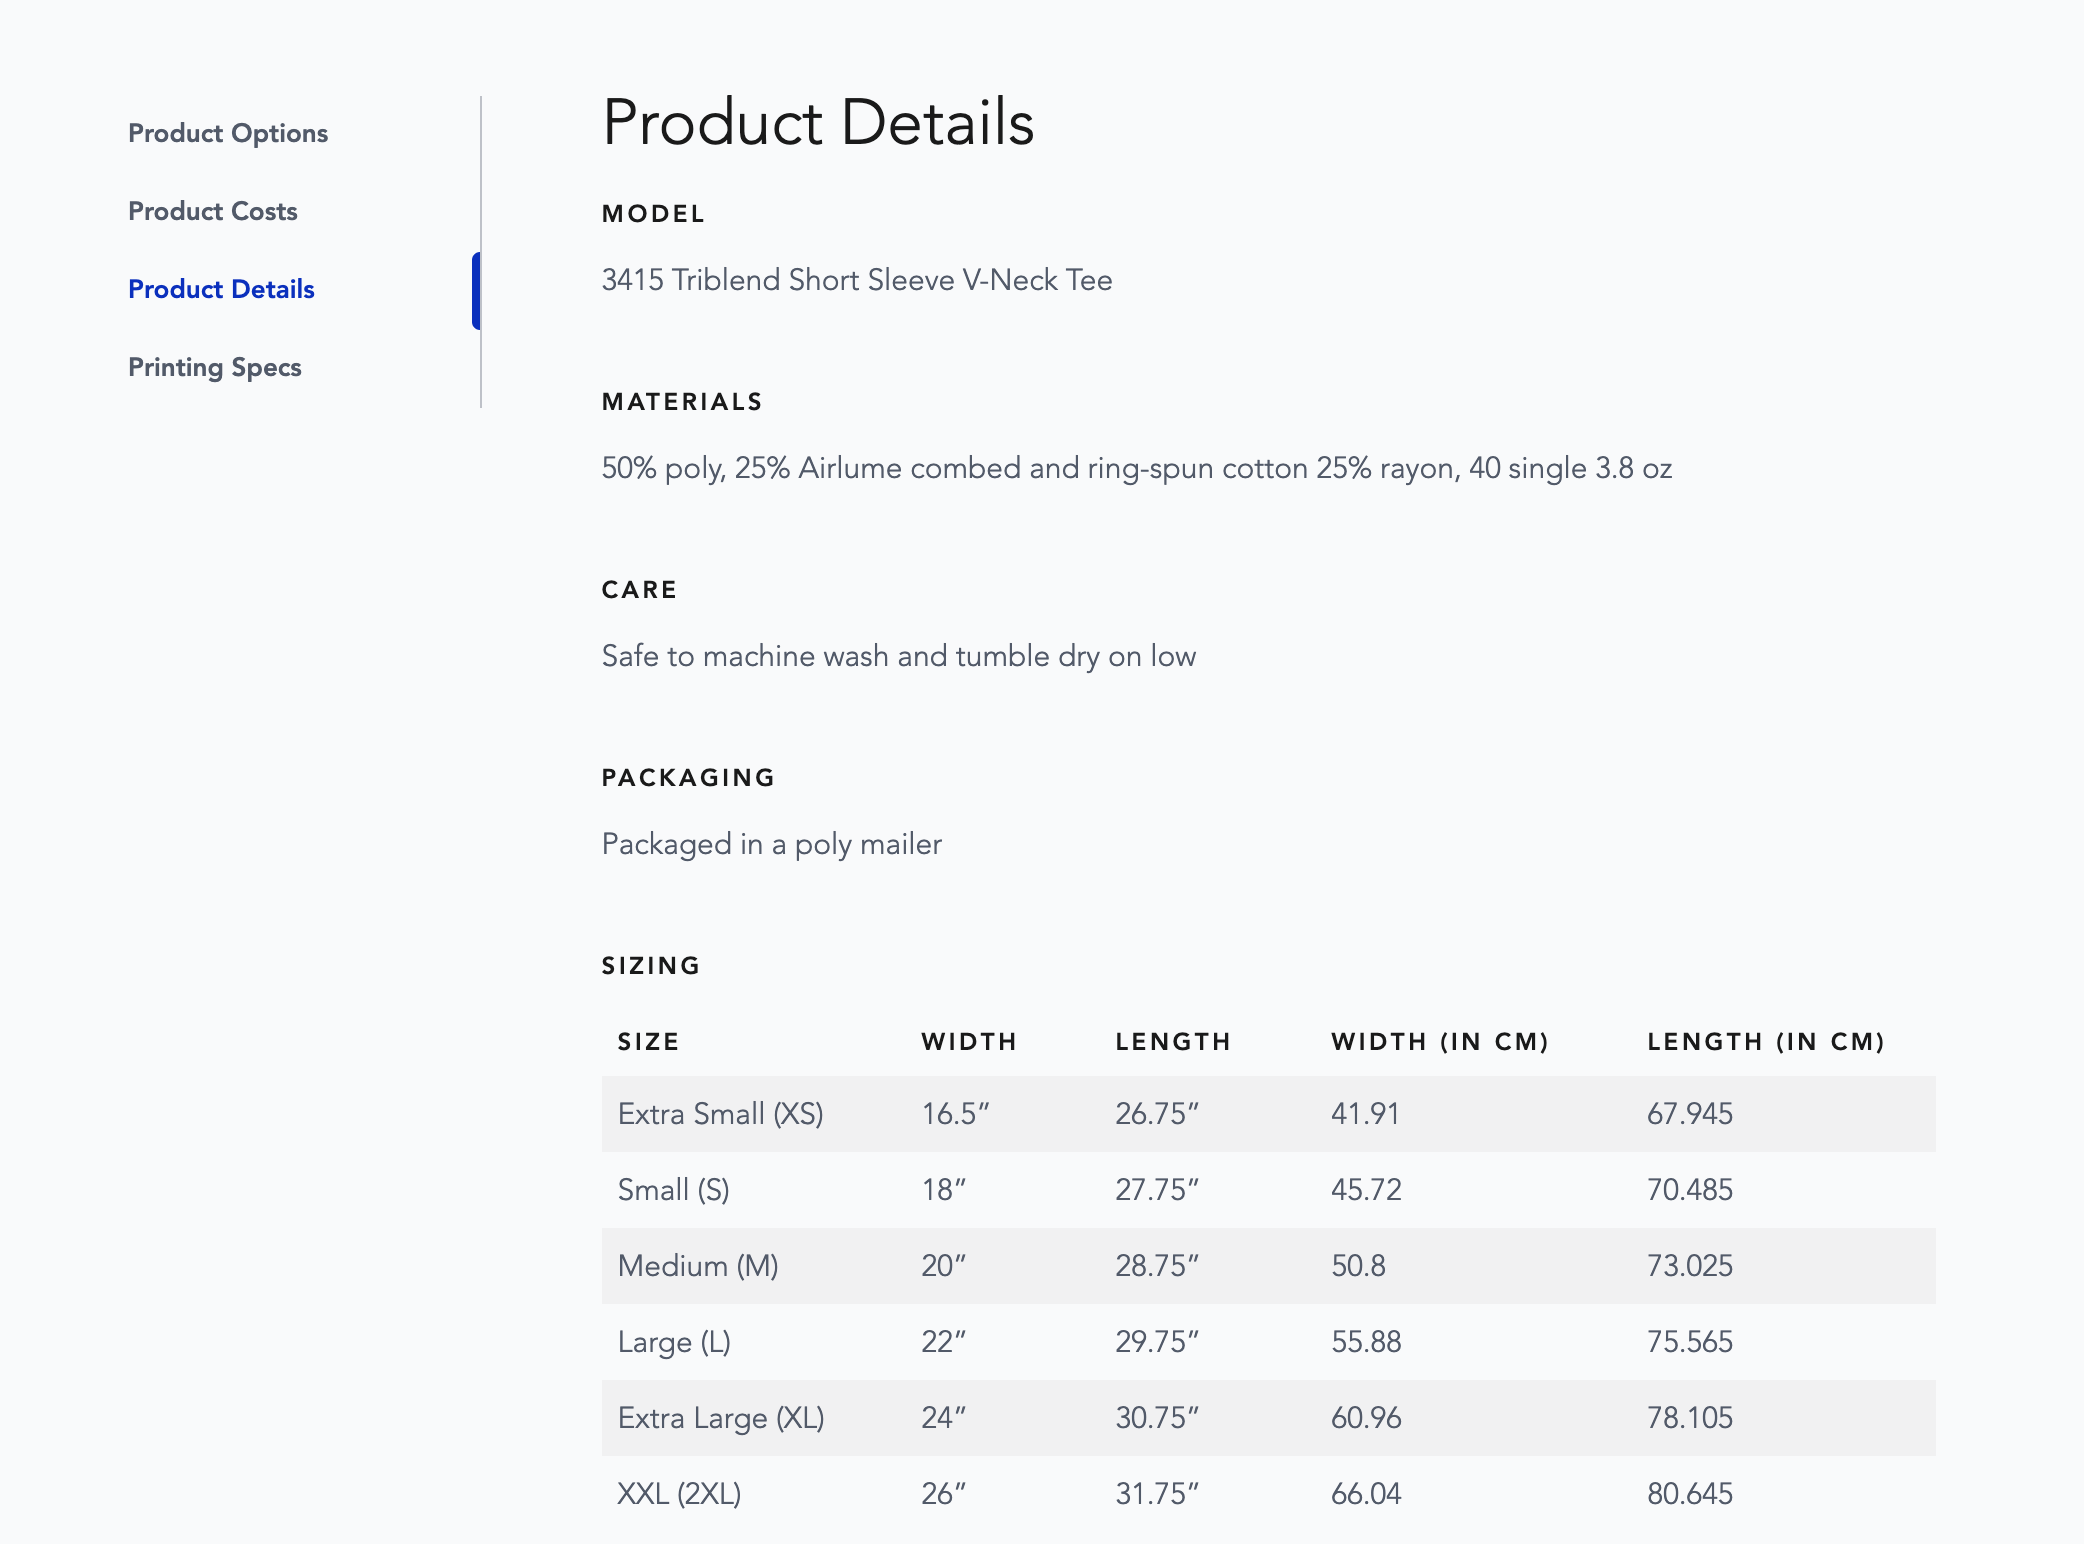The width and height of the screenshot is (2084, 1544).
Task: Click the 78.105 length in cm value
Action: pos(1691,1418)
